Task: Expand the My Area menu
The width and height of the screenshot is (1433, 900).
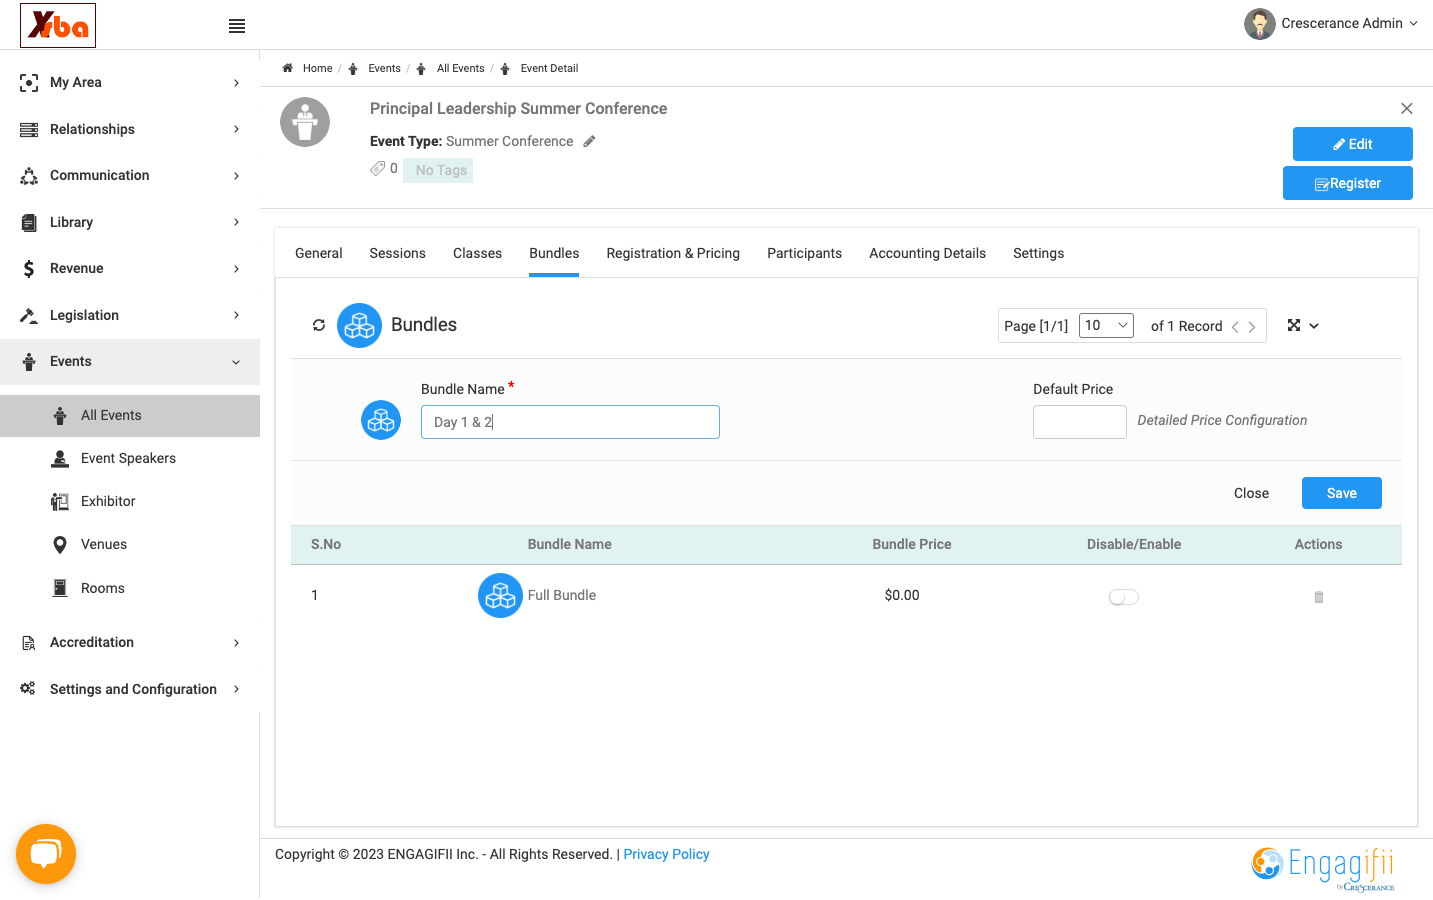Action: pyautogui.click(x=130, y=82)
